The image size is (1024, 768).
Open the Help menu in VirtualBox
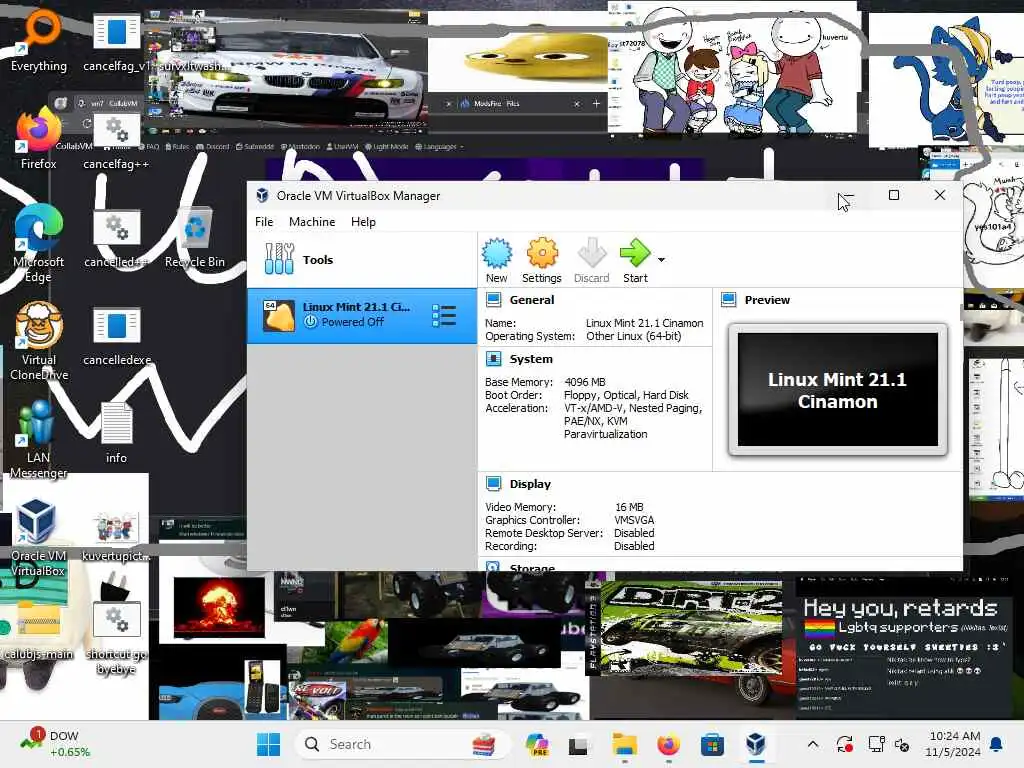coord(363,222)
